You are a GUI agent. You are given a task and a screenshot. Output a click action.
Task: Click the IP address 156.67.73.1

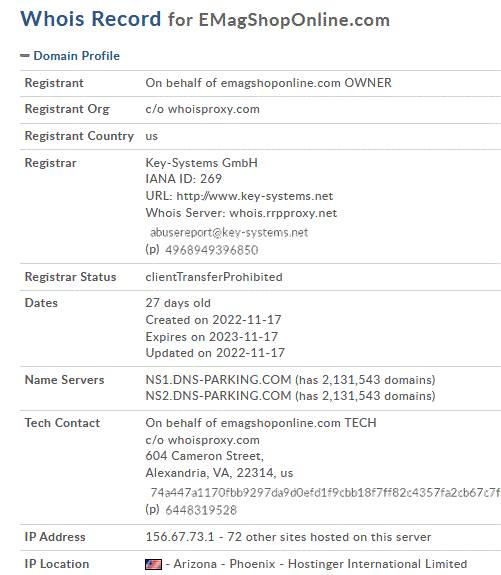[180, 537]
